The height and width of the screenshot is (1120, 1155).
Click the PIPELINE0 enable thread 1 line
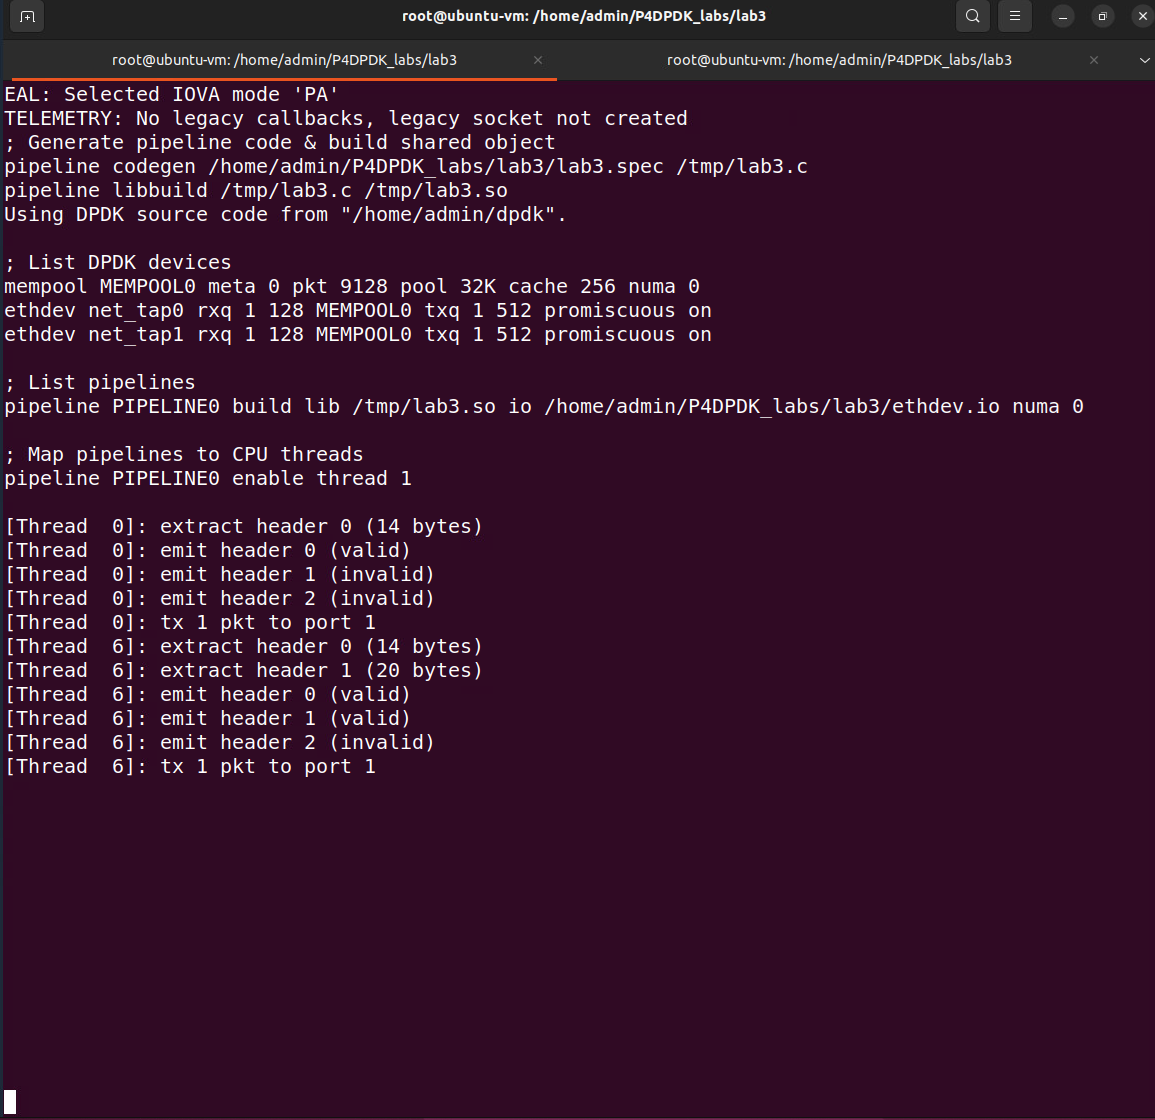[208, 479]
